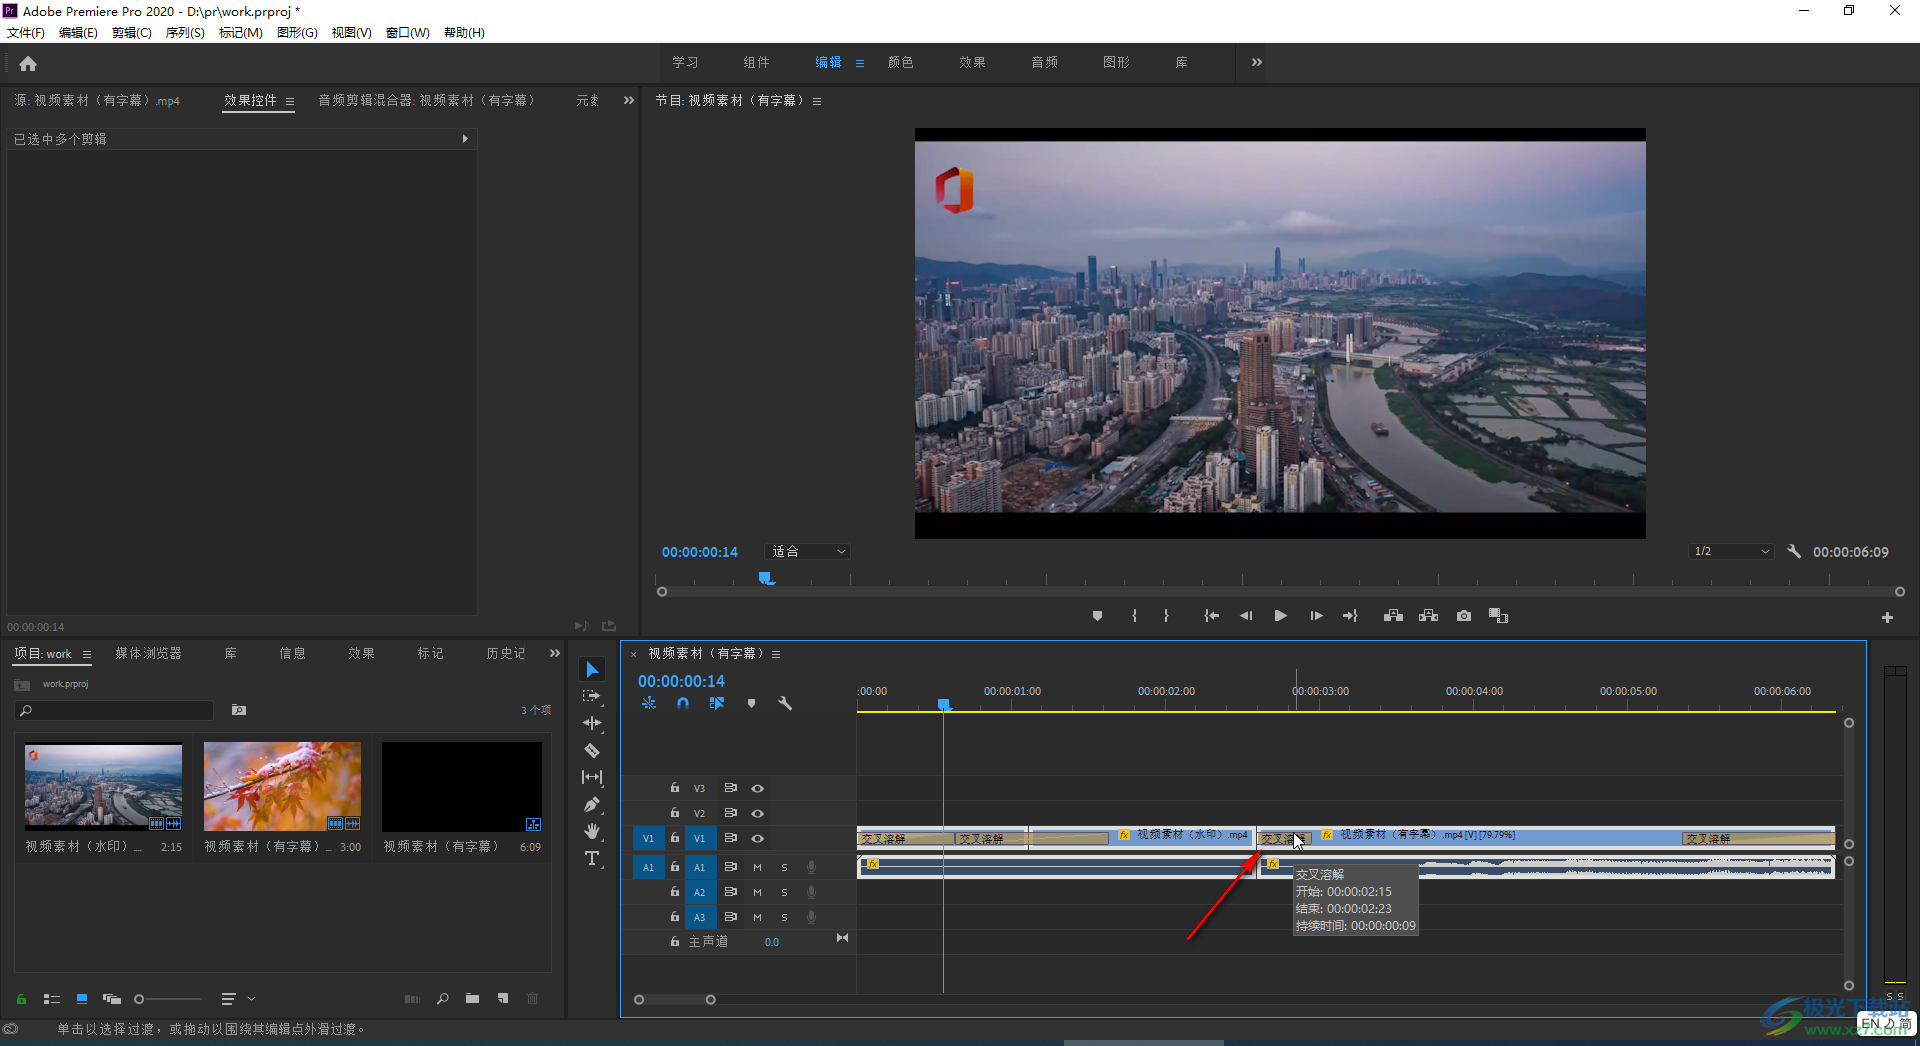The width and height of the screenshot is (1920, 1046).
Task: Click Go to In point button
Action: 1211,616
